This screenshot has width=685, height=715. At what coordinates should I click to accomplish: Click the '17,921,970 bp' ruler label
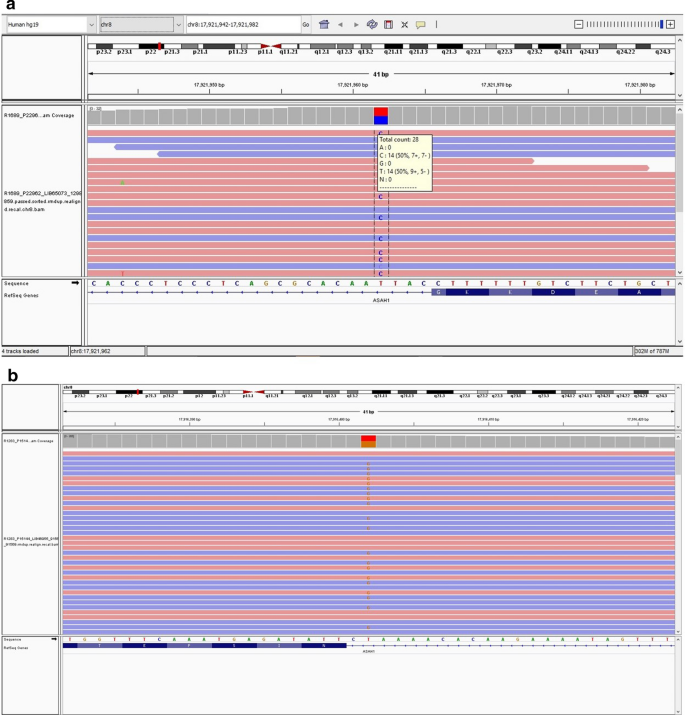pyautogui.click(x=497, y=85)
